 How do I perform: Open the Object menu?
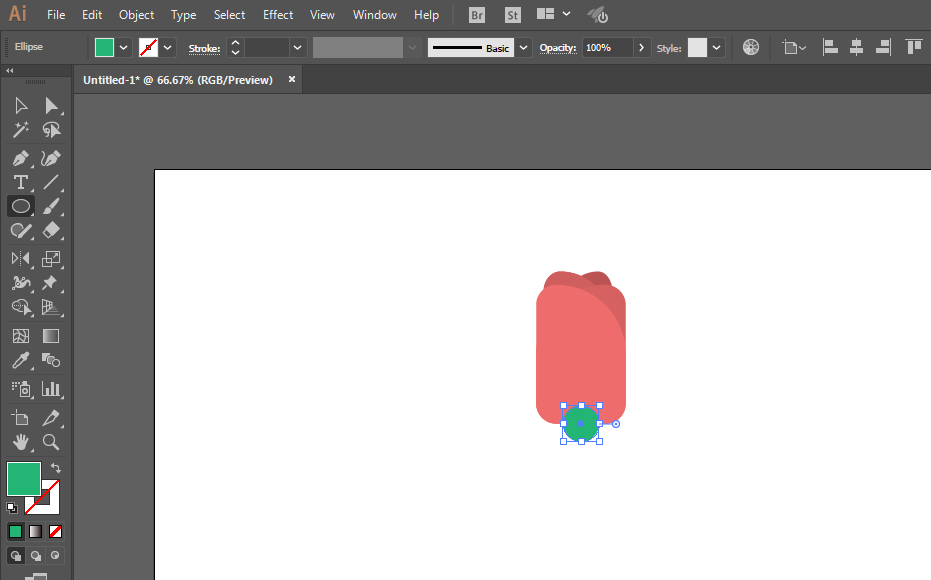click(x=136, y=15)
